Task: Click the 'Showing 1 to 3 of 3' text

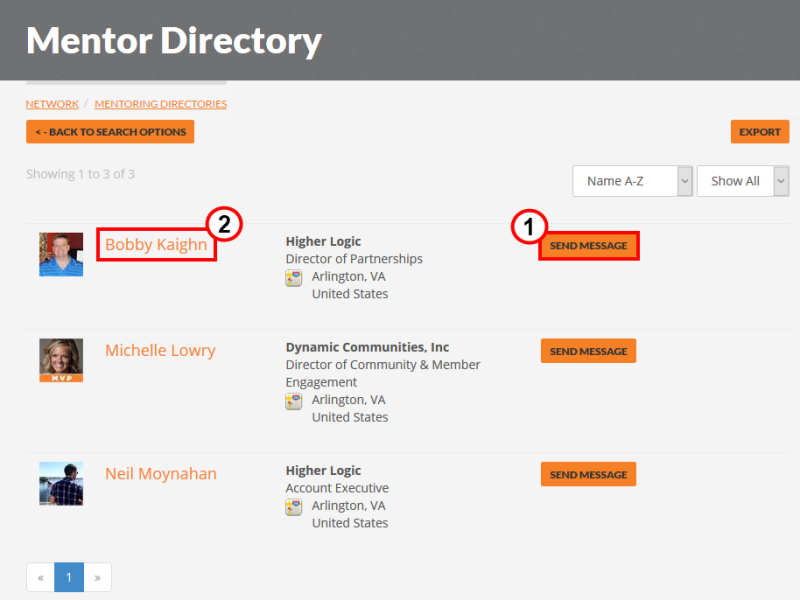Action: tap(81, 174)
